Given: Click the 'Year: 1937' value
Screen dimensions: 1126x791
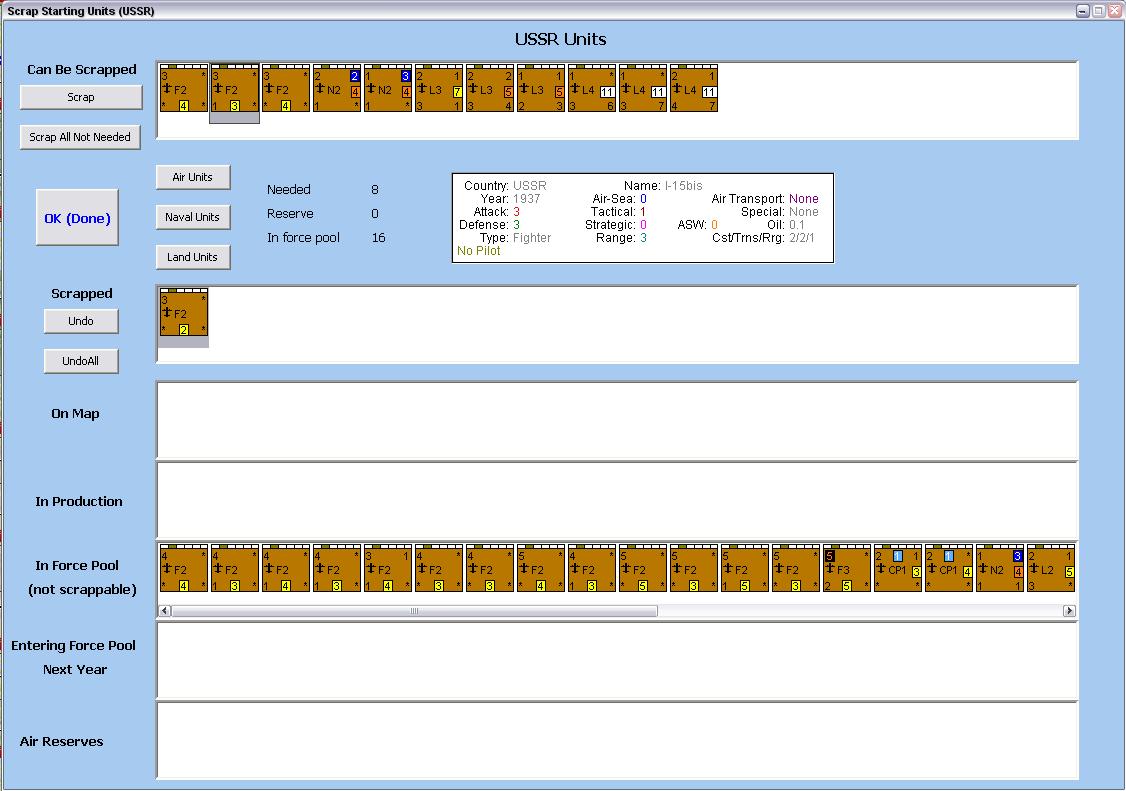Looking at the screenshot, I should point(526,199).
